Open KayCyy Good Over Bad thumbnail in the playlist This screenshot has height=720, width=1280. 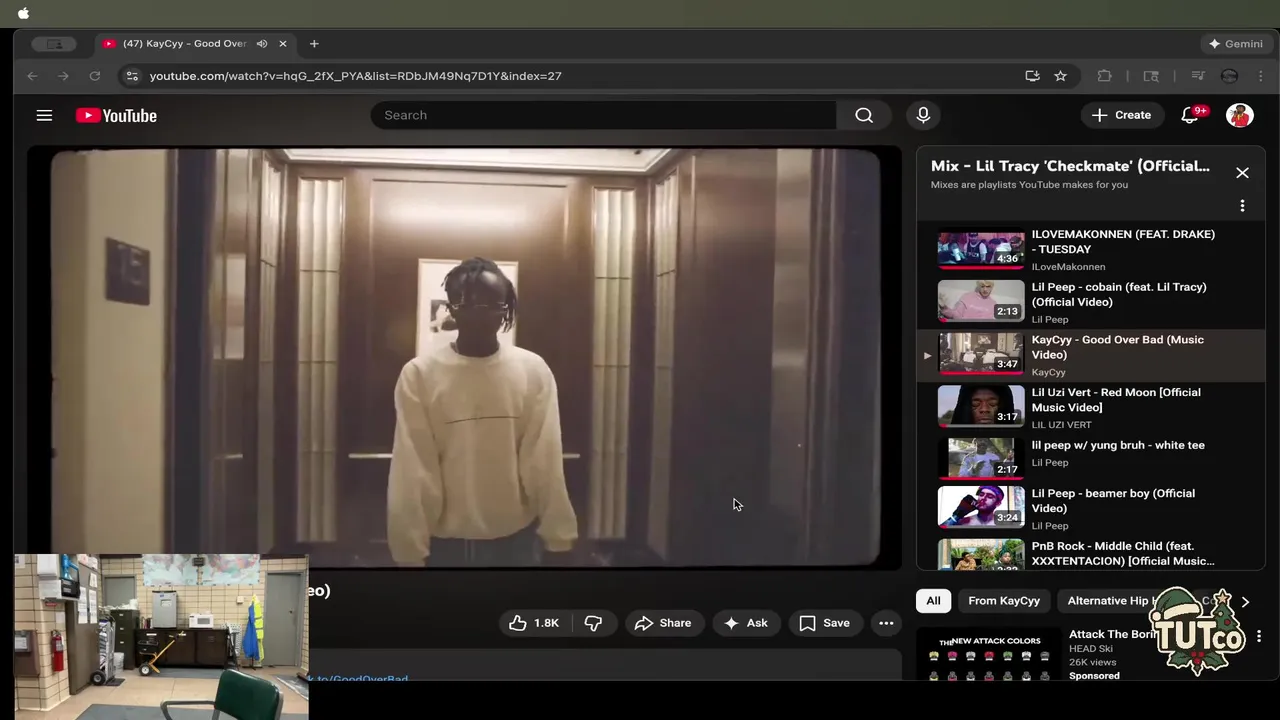981,355
